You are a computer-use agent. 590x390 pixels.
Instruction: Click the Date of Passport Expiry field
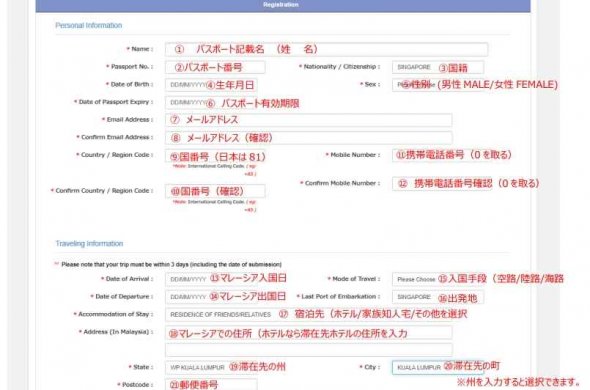tap(211, 102)
